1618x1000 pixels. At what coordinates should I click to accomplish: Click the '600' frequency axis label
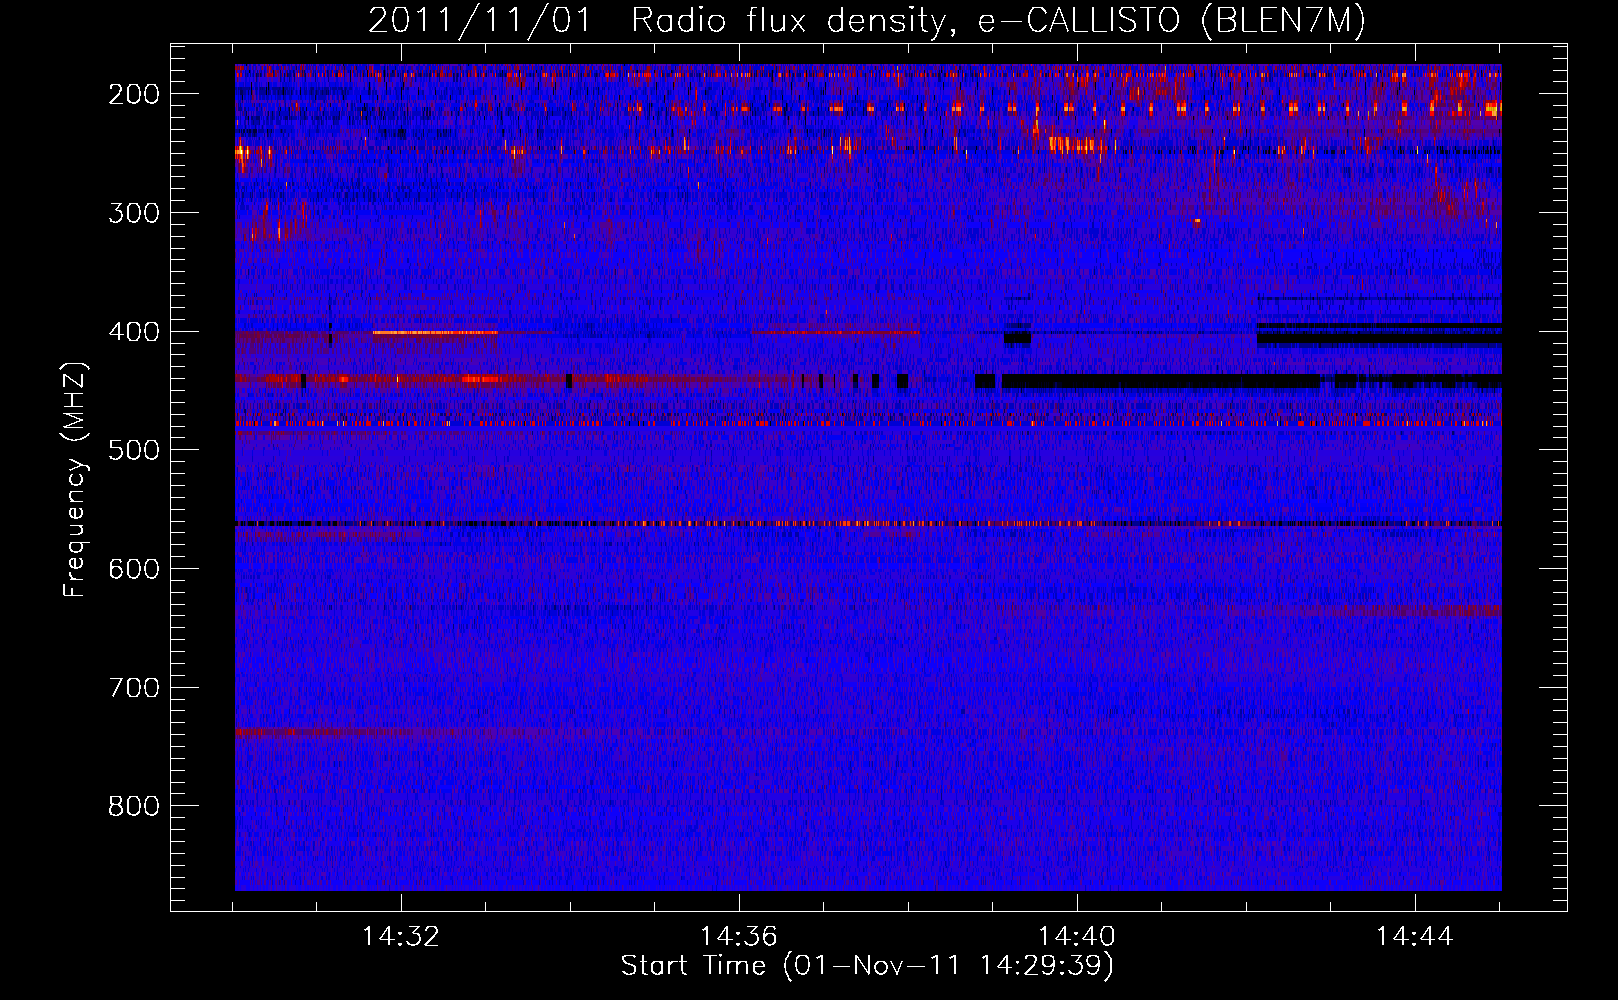[133, 569]
